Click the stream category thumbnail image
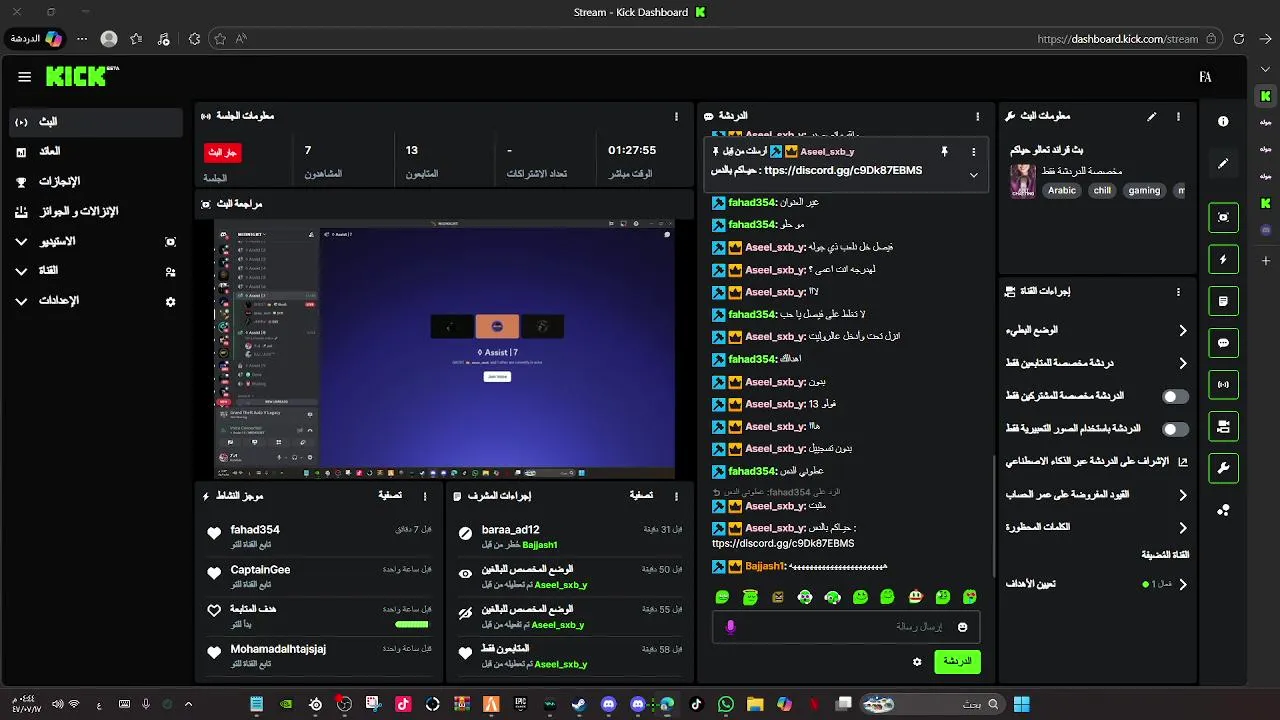The width and height of the screenshot is (1280, 720). 1022,181
